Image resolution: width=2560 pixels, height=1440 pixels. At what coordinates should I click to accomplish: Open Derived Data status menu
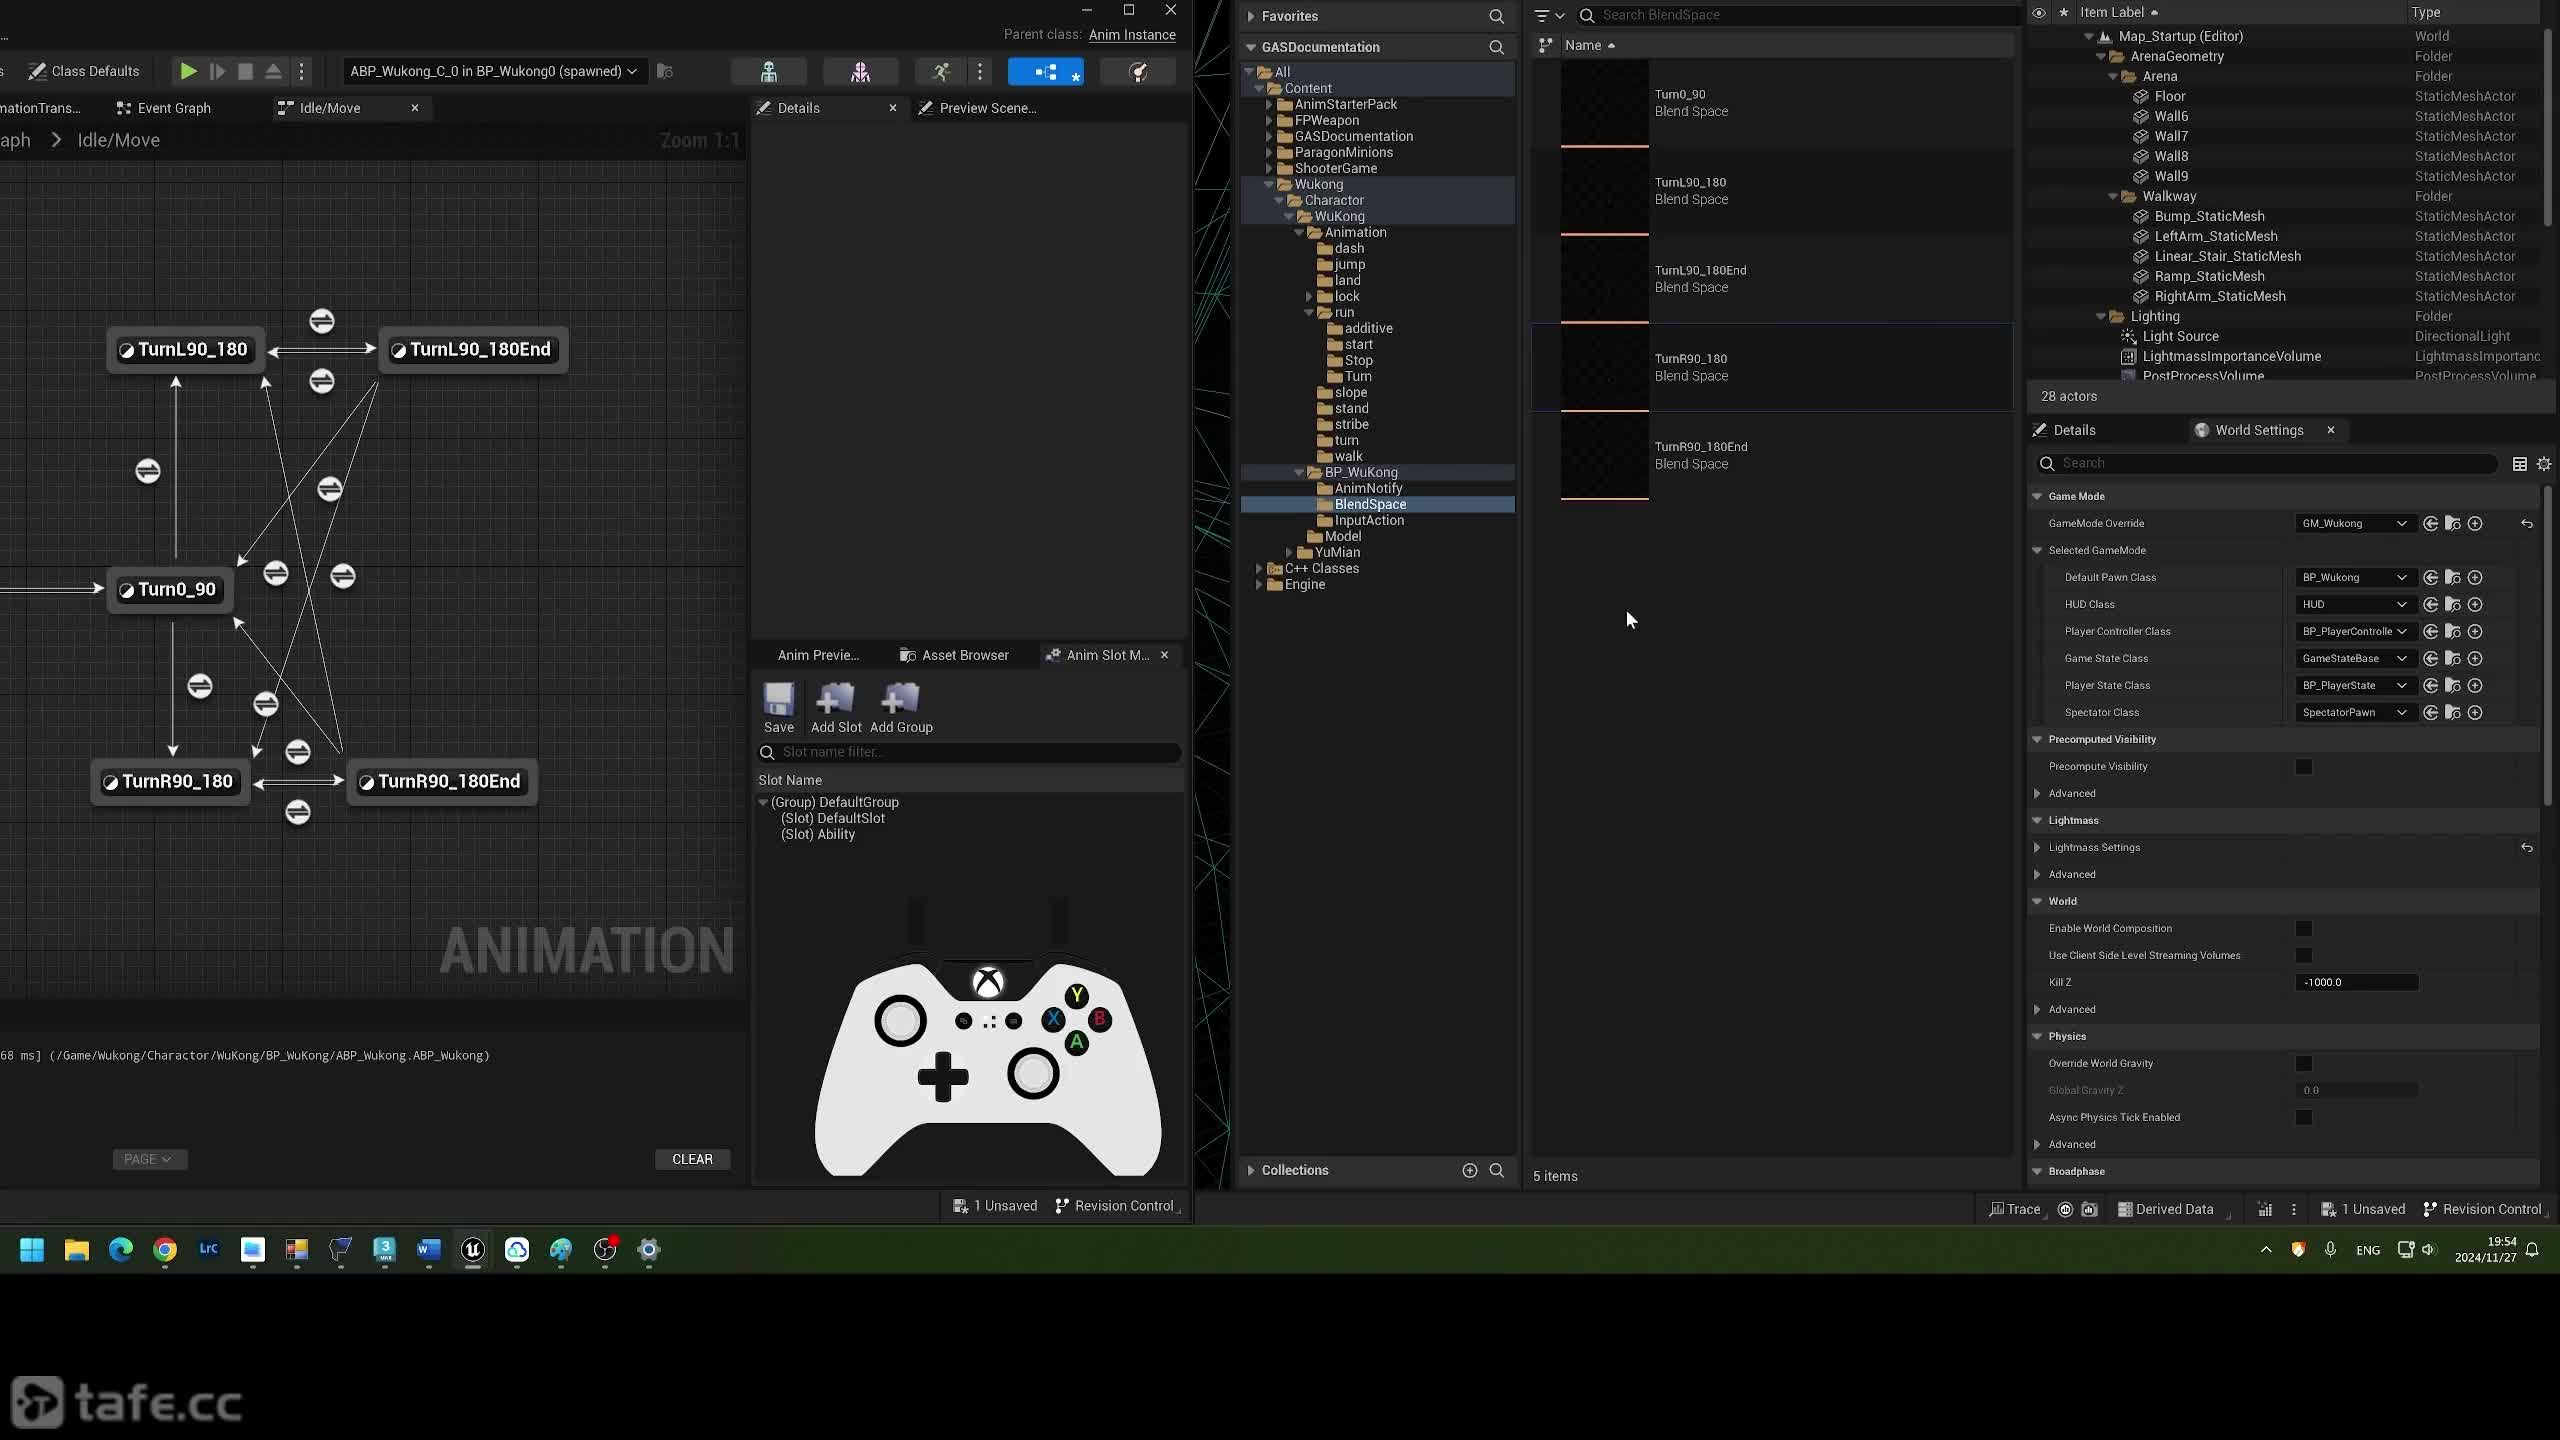tap(2165, 1209)
